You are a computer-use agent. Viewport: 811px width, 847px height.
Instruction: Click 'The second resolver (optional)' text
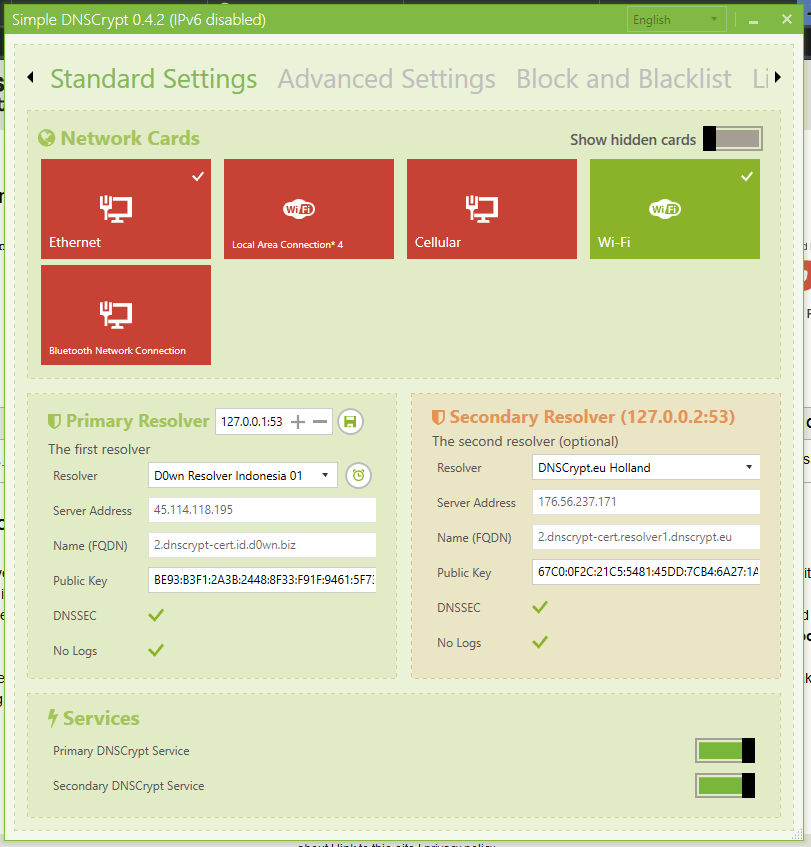[x=525, y=441]
